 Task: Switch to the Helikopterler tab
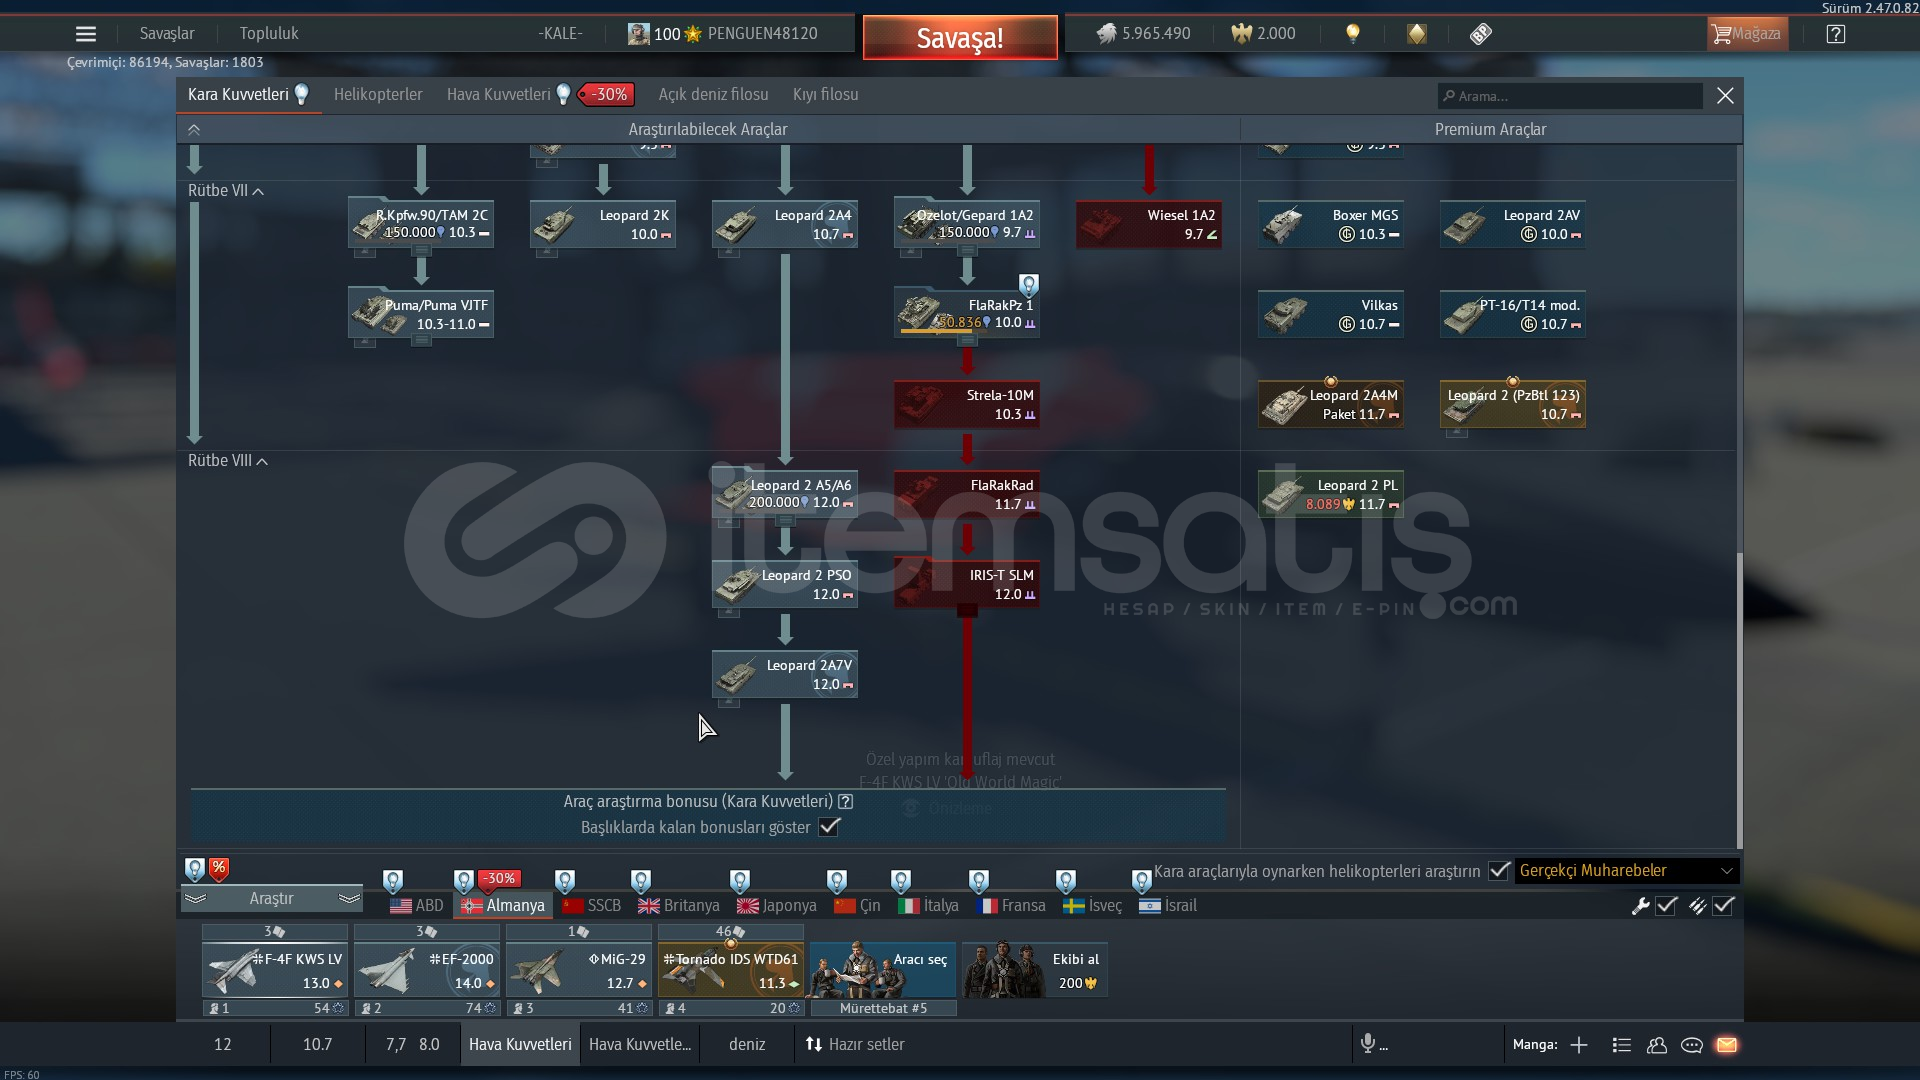pos(378,95)
